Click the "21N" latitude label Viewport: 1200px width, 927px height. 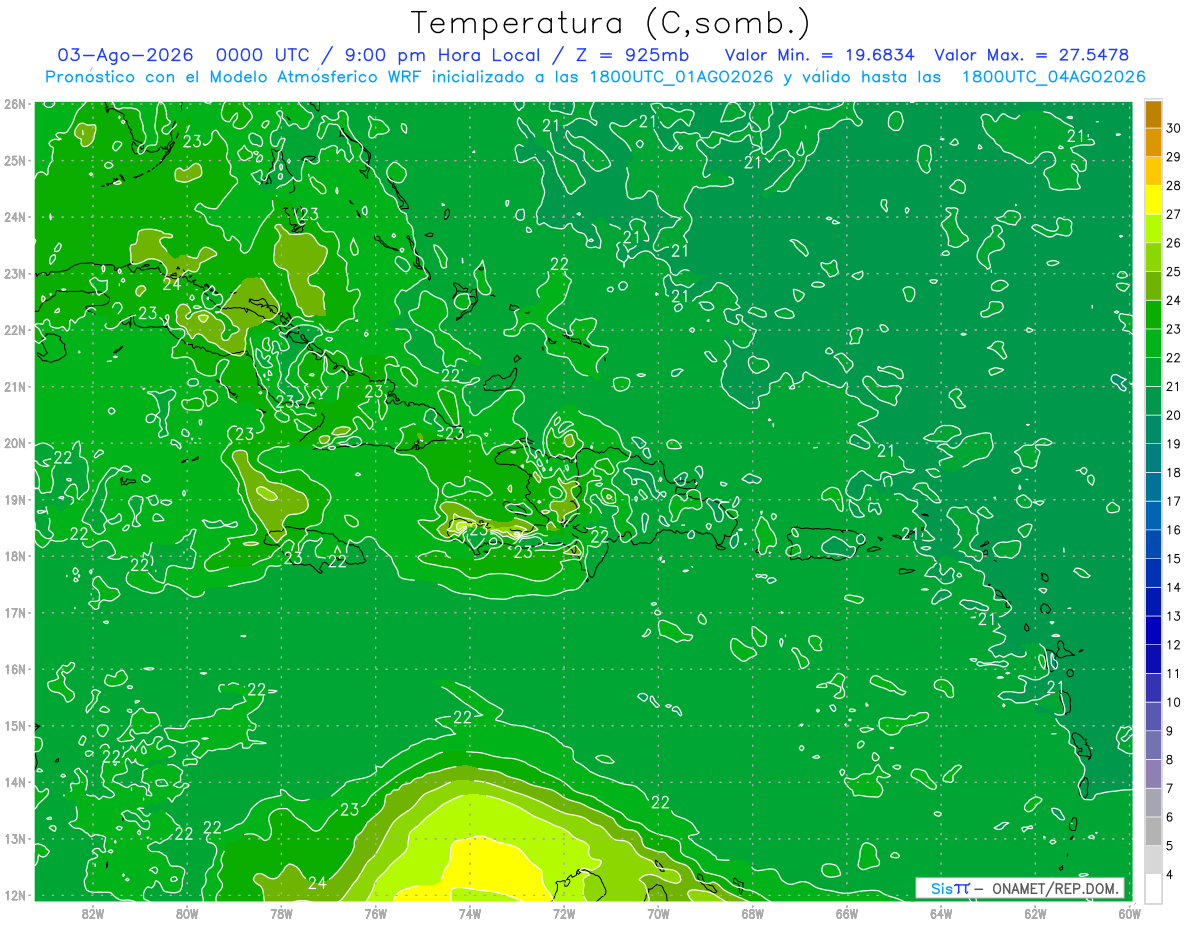click(x=15, y=387)
